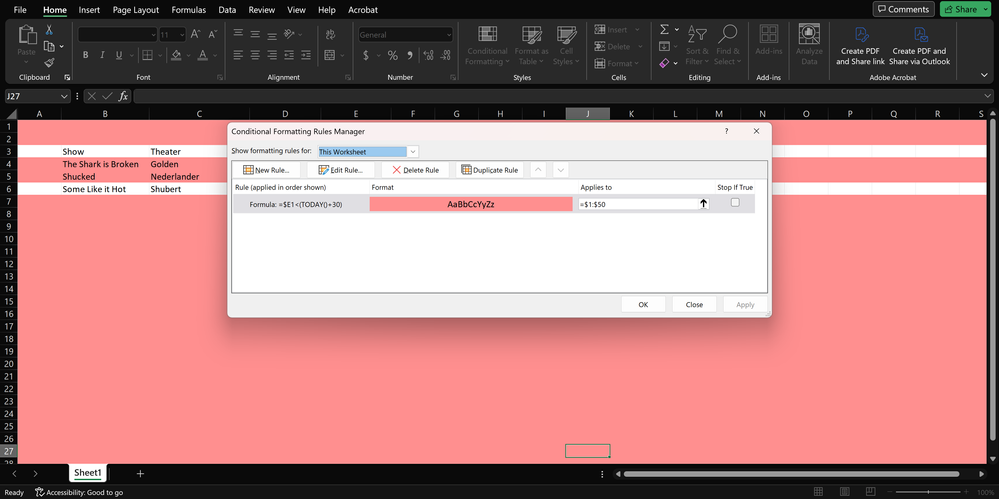Screen dimensions: 999x499
Task: Click the Delete Rule button
Action: click(415, 170)
